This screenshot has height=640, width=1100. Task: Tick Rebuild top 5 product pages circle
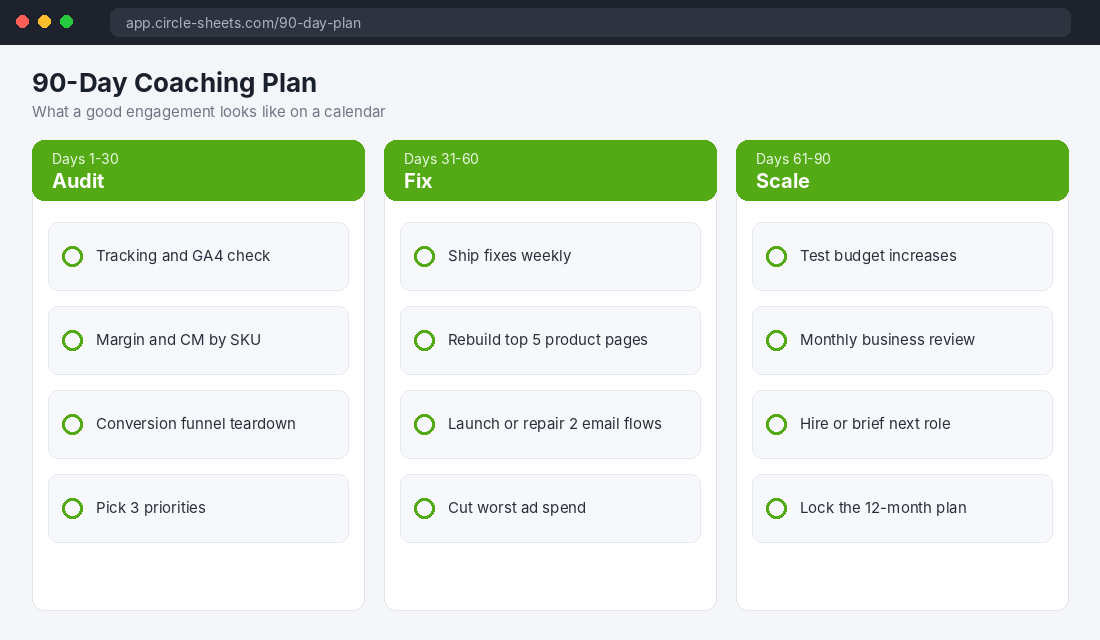click(424, 341)
